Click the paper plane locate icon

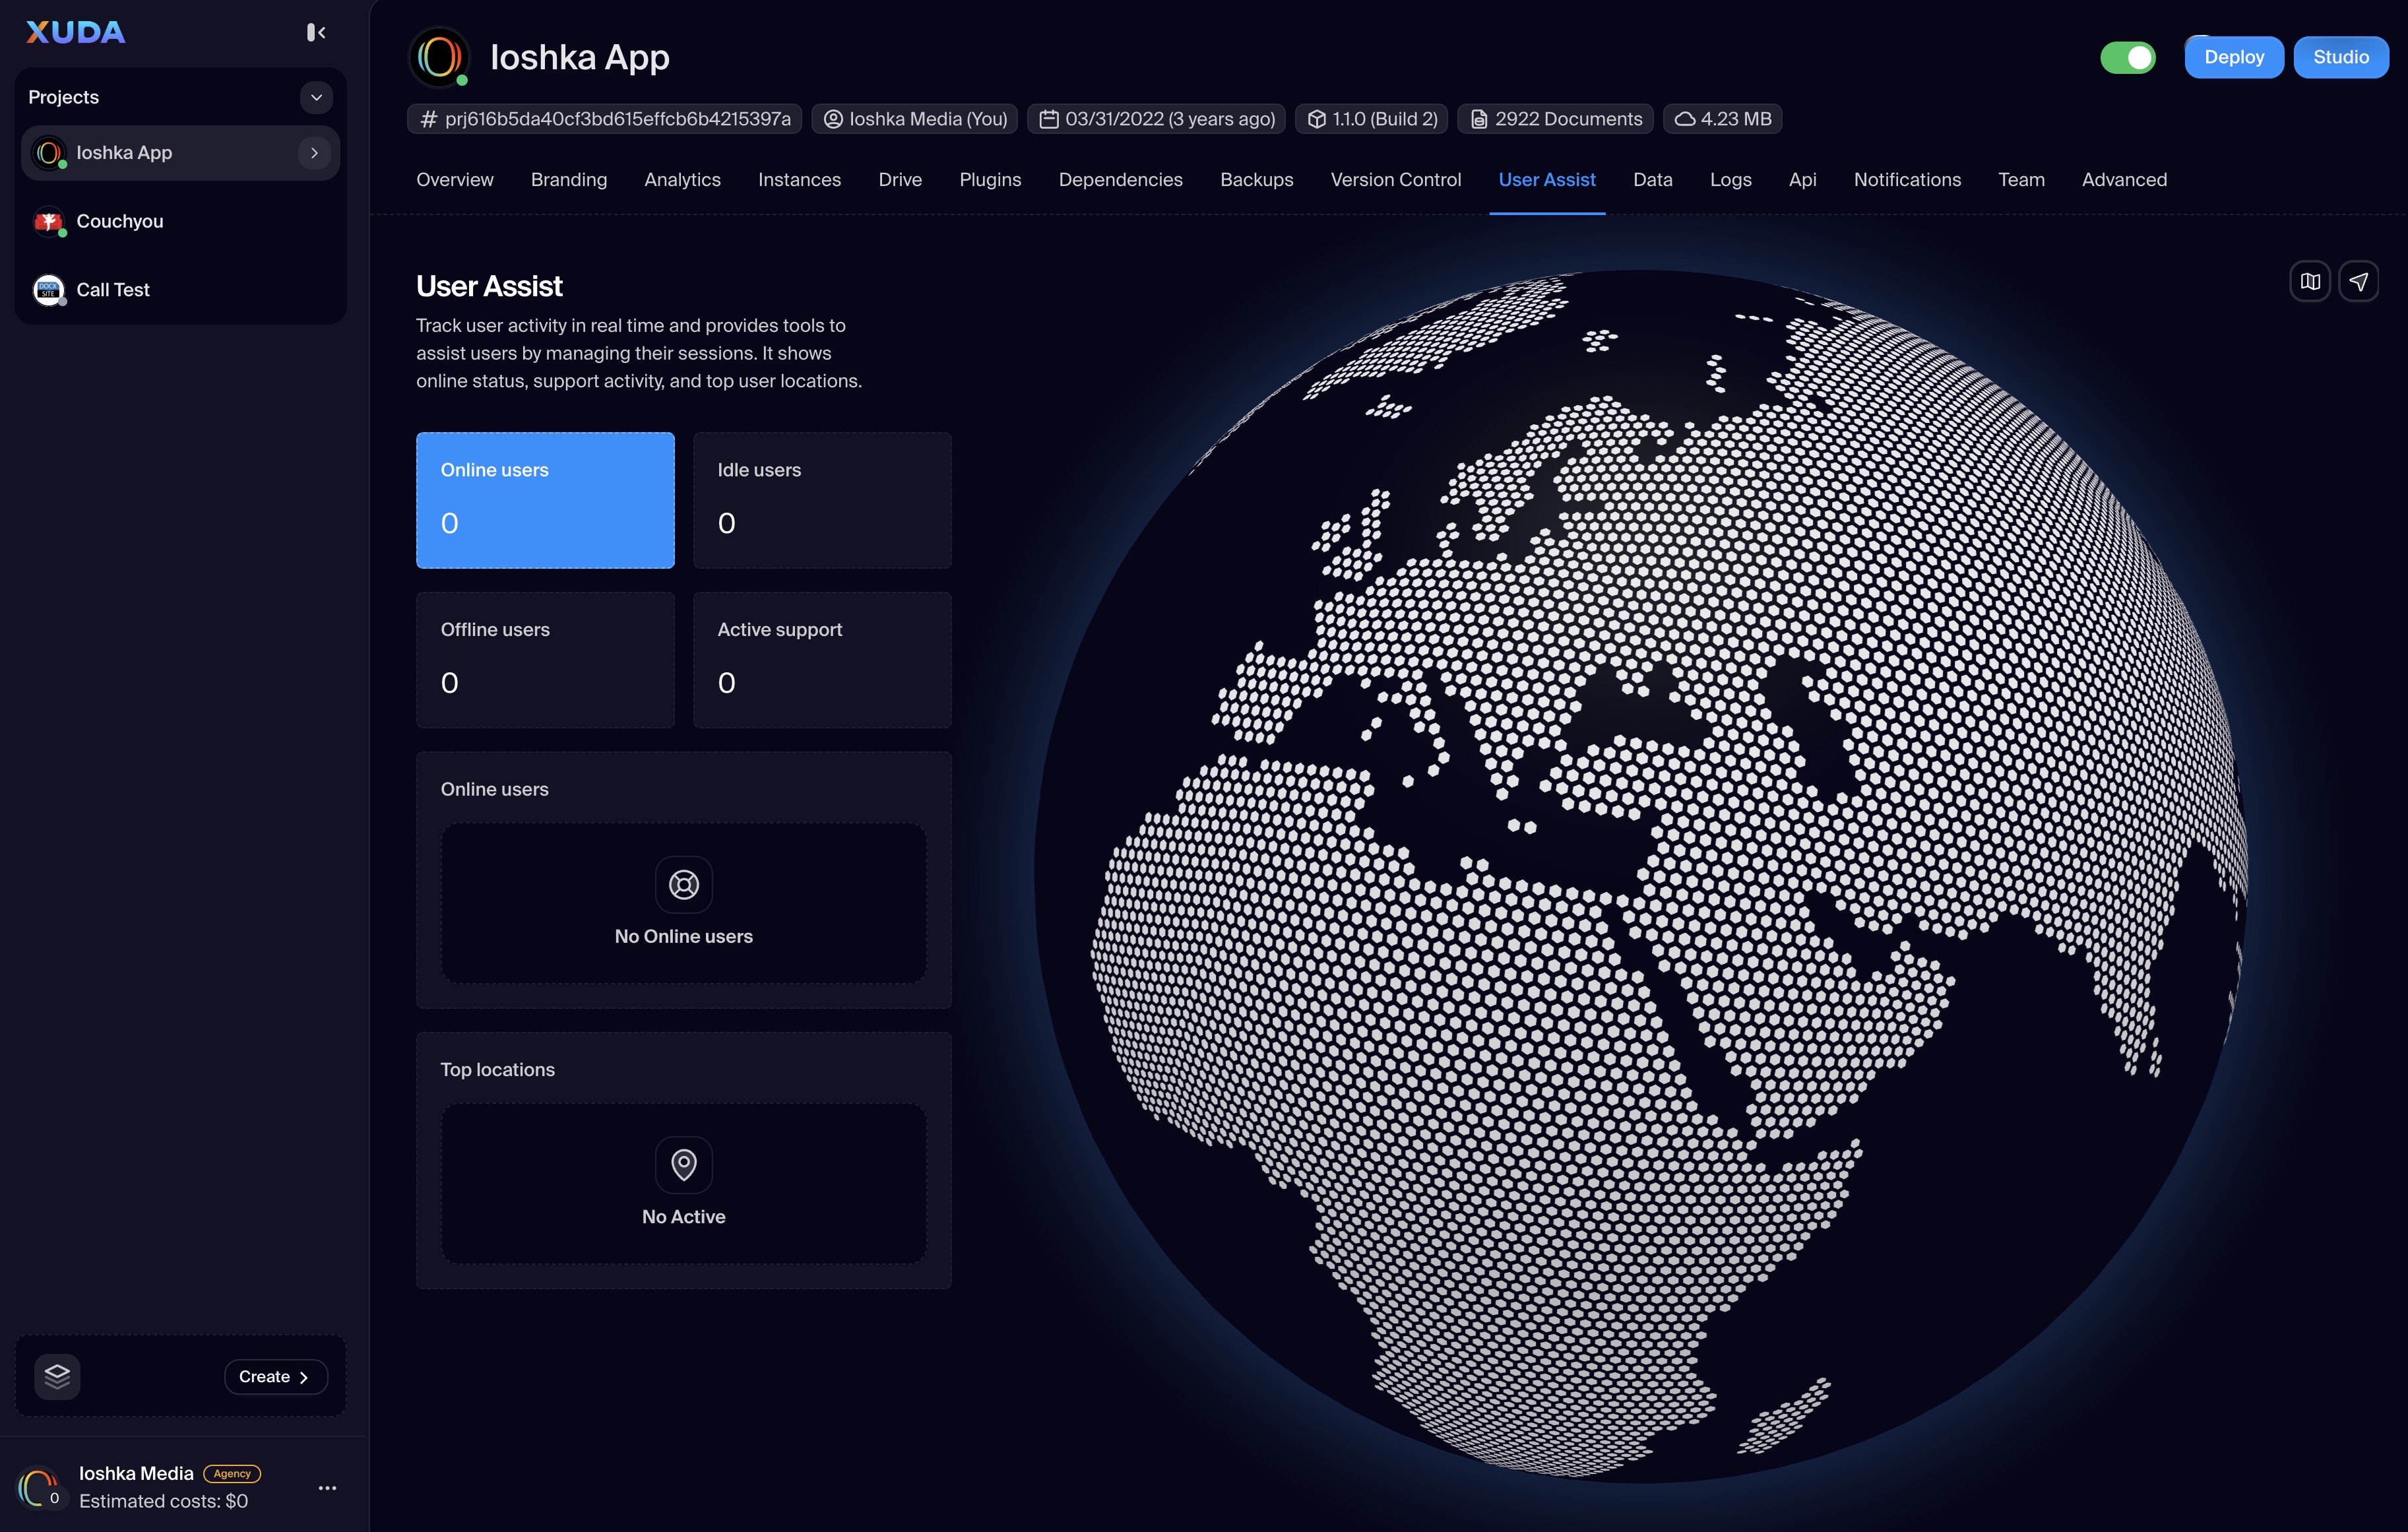click(2358, 282)
